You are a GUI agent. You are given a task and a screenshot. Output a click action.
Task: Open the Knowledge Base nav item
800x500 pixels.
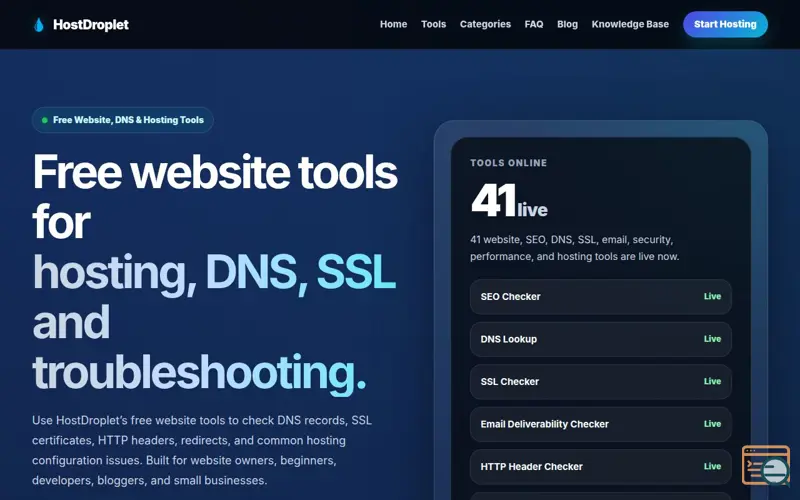630,24
